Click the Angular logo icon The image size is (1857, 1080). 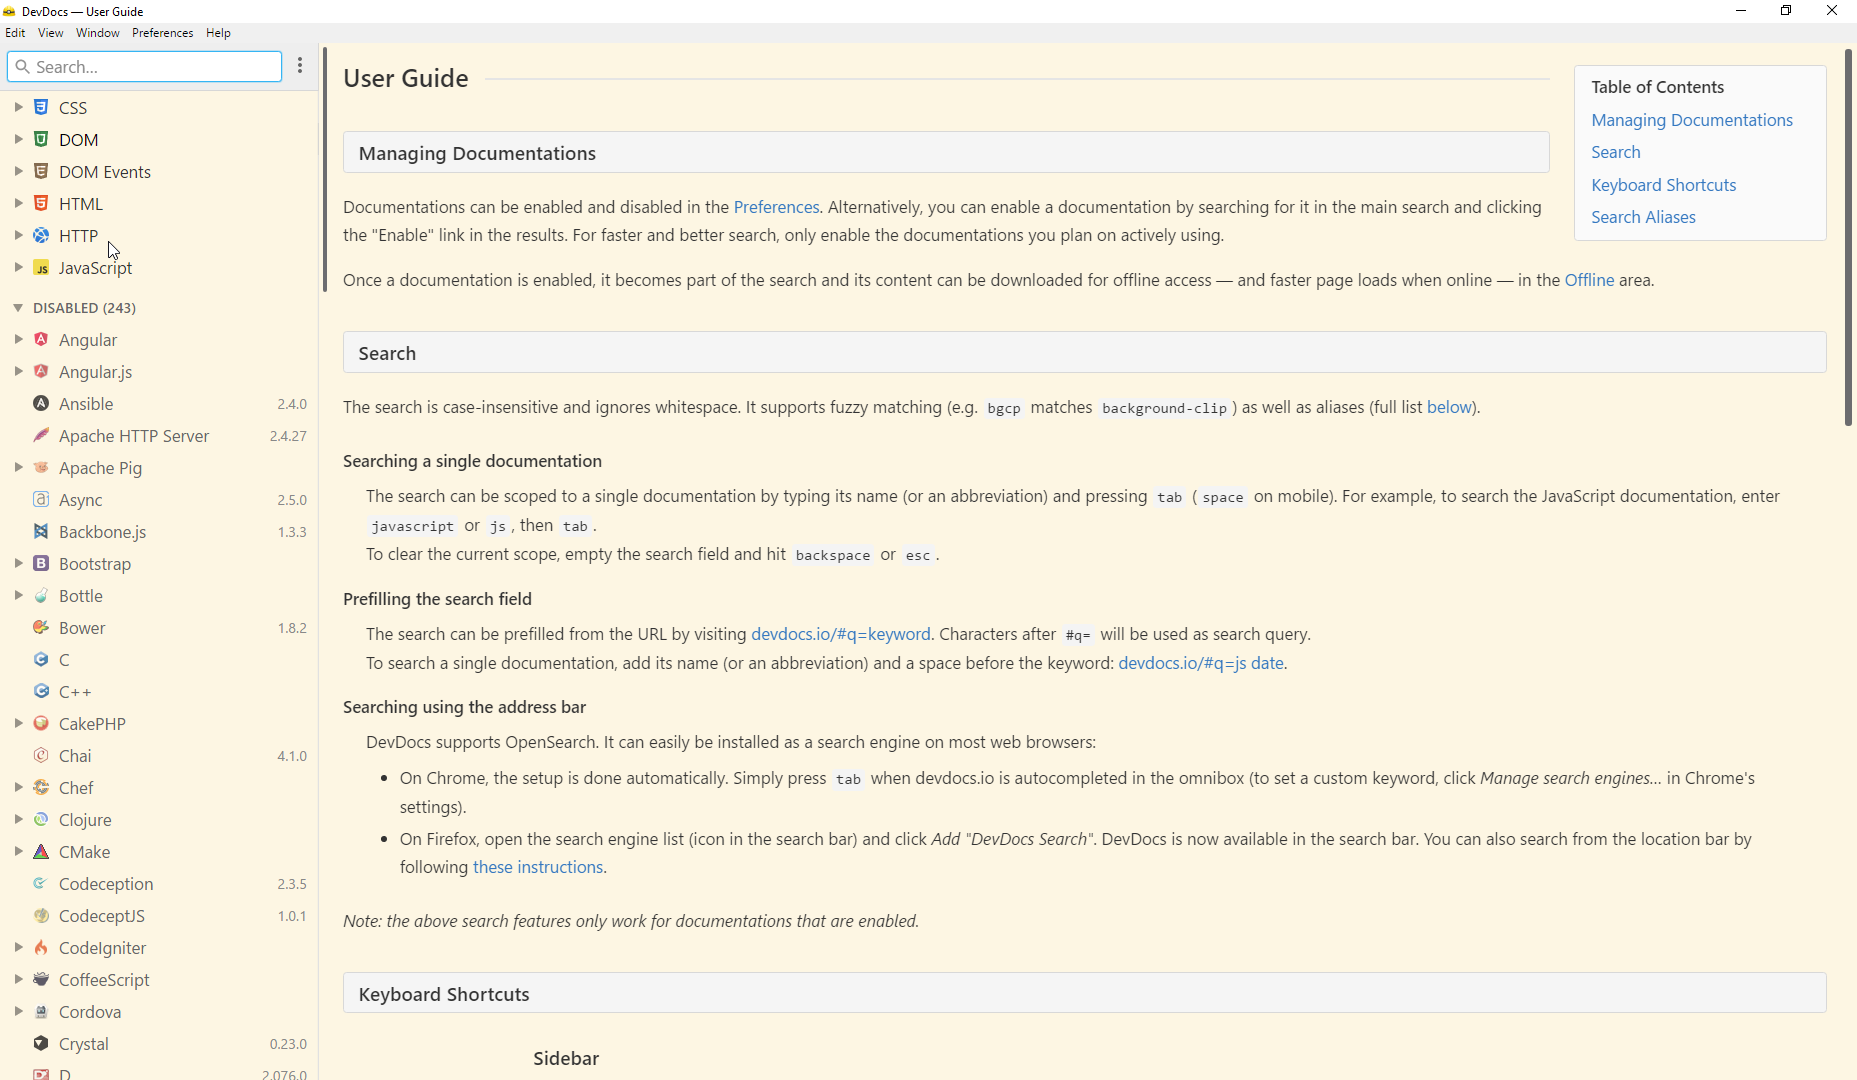click(x=41, y=339)
